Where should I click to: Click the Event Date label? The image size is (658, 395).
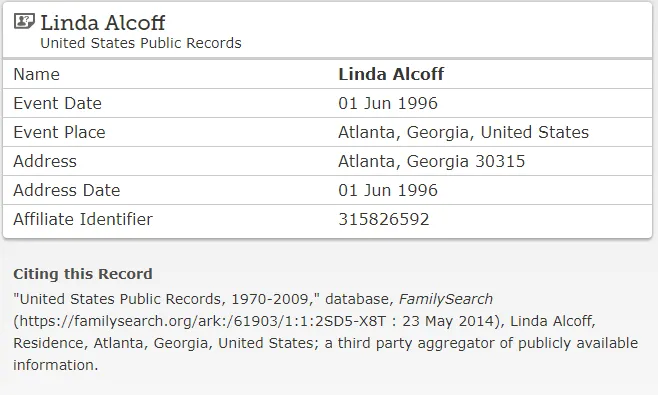click(57, 103)
